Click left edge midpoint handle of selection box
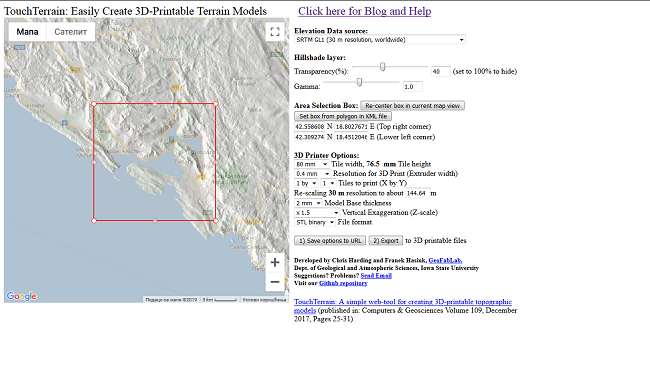Image resolution: width=650 pixels, height=365 pixels. pos(94,162)
